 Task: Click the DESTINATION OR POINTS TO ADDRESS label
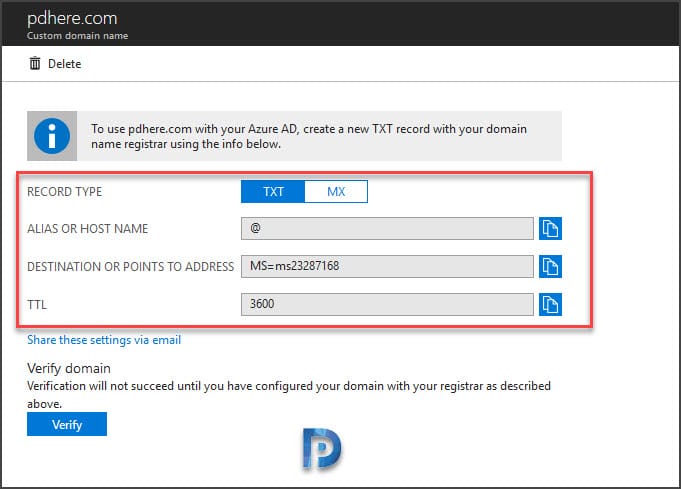click(130, 266)
